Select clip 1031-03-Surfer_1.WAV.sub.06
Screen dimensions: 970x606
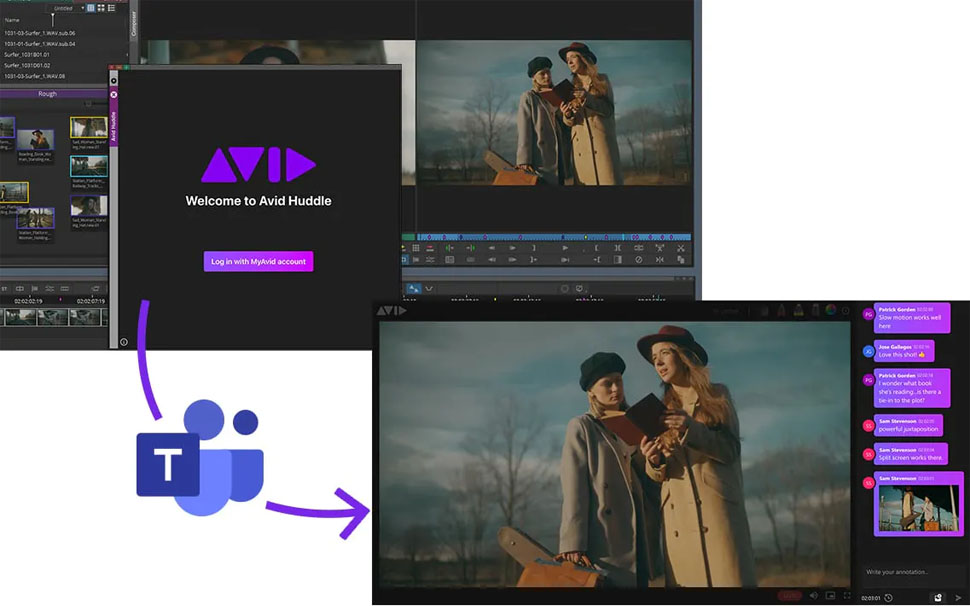tap(40, 33)
